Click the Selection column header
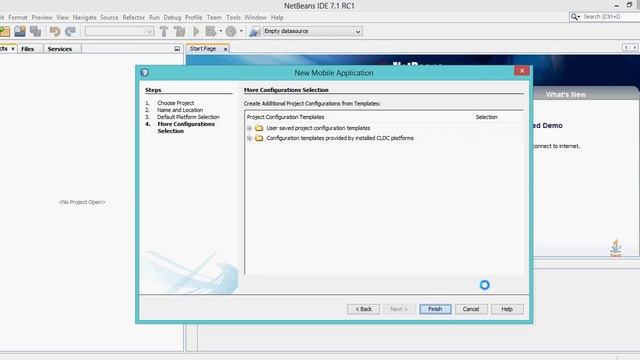Viewport: 640px width, 360px height. pos(487,117)
